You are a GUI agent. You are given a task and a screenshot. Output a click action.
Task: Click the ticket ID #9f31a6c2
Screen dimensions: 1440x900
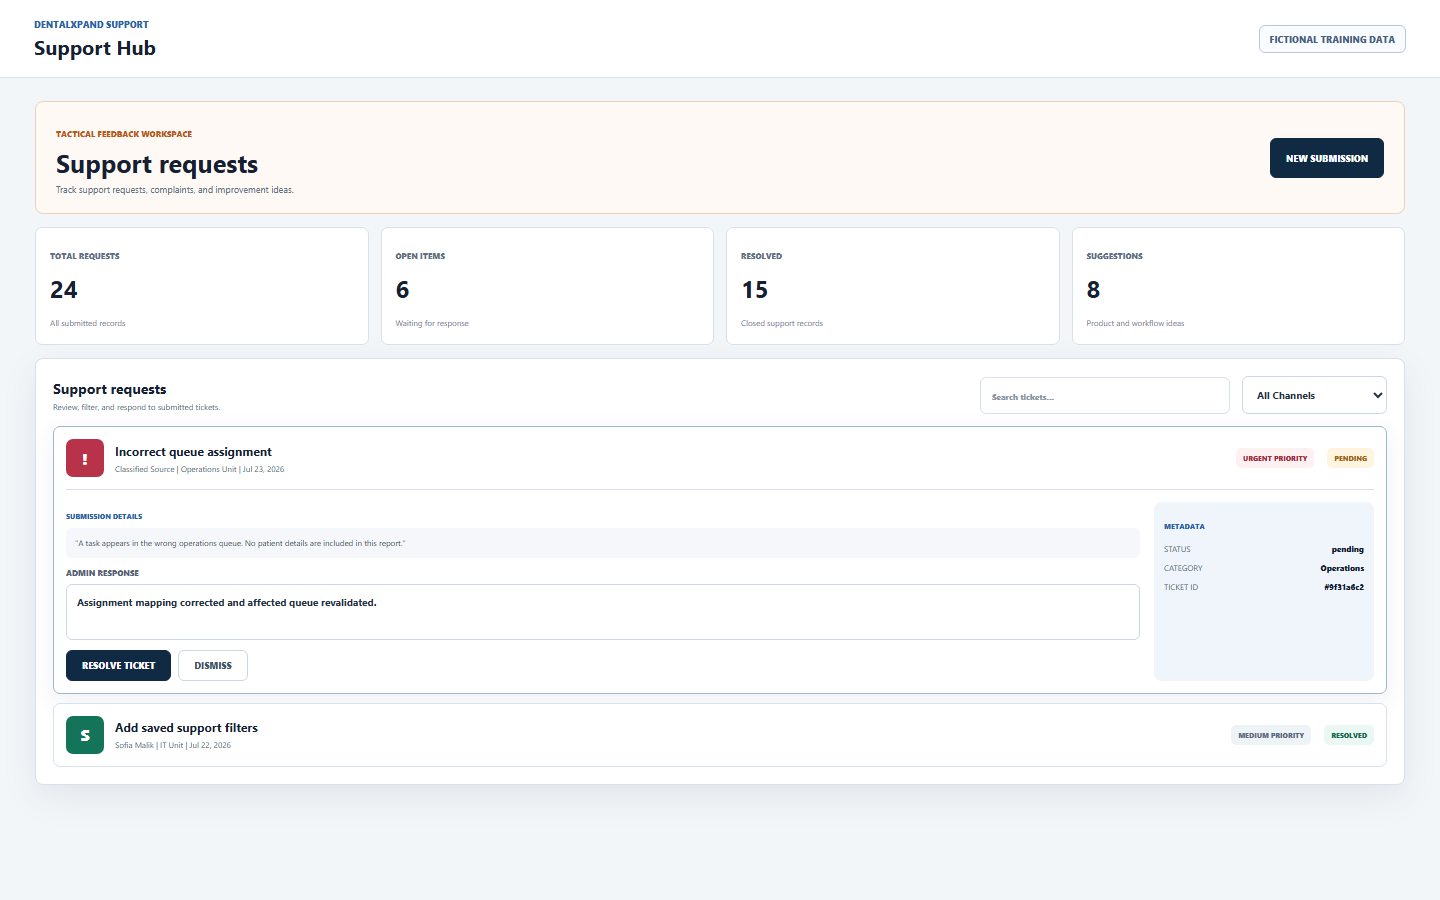pyautogui.click(x=1344, y=587)
